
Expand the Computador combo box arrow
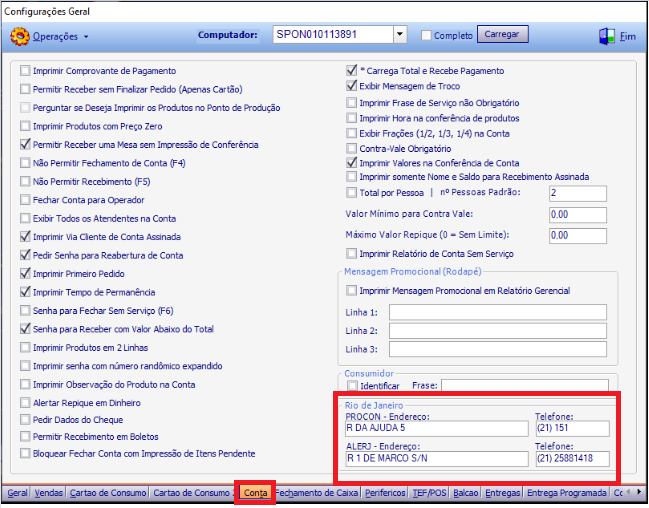coord(400,34)
